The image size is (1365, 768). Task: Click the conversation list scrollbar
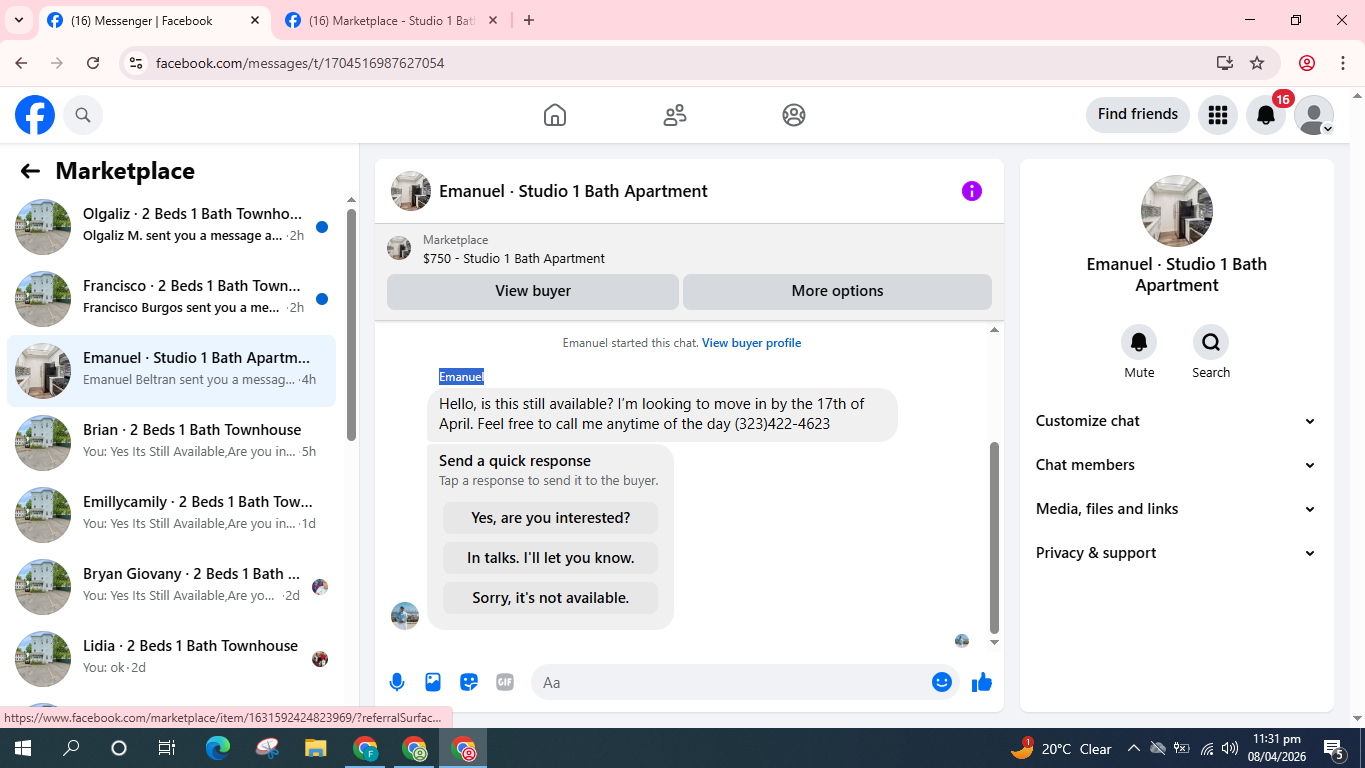click(x=351, y=324)
